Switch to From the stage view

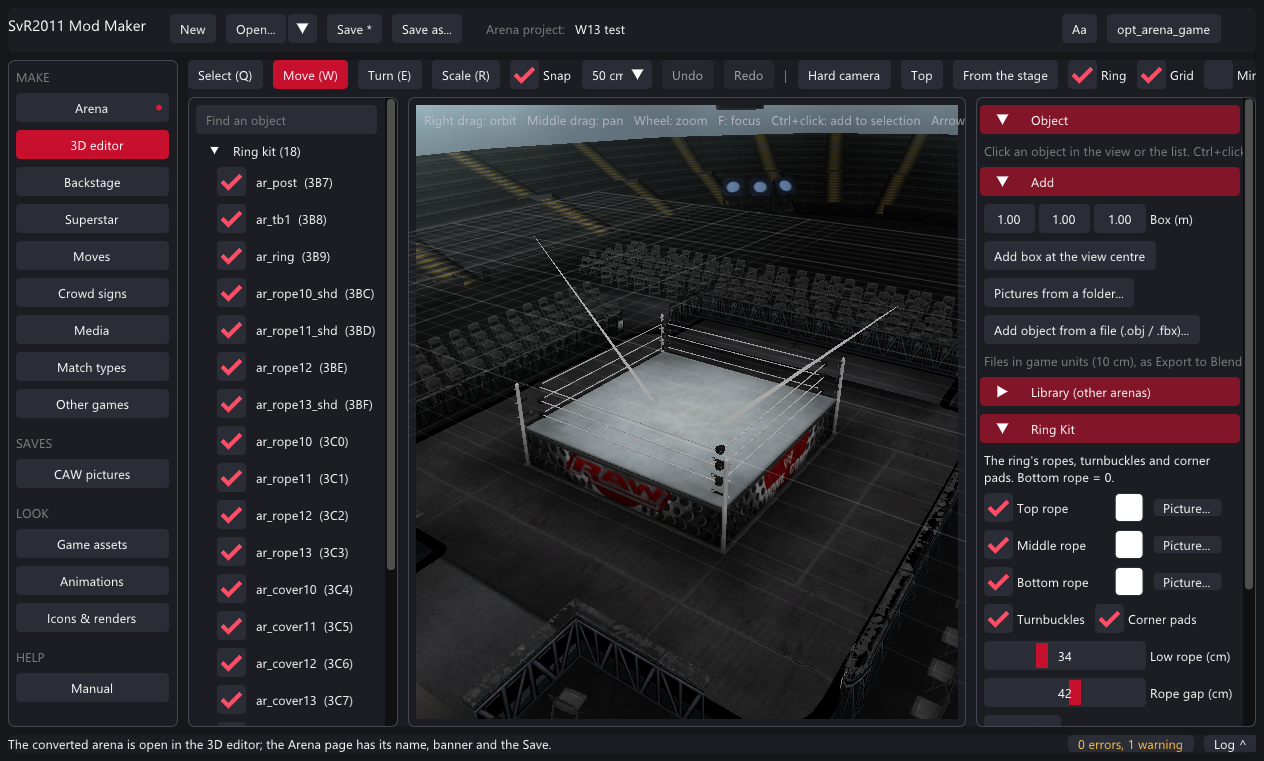[1005, 75]
